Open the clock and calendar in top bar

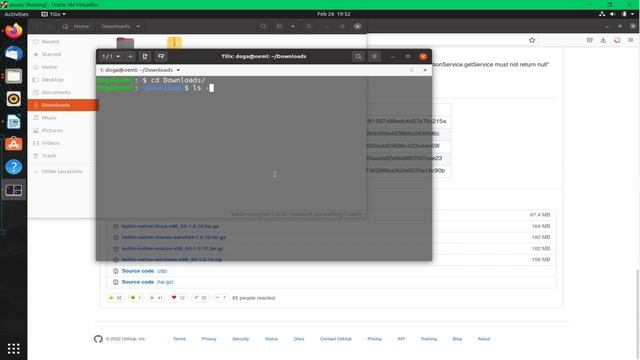point(333,14)
